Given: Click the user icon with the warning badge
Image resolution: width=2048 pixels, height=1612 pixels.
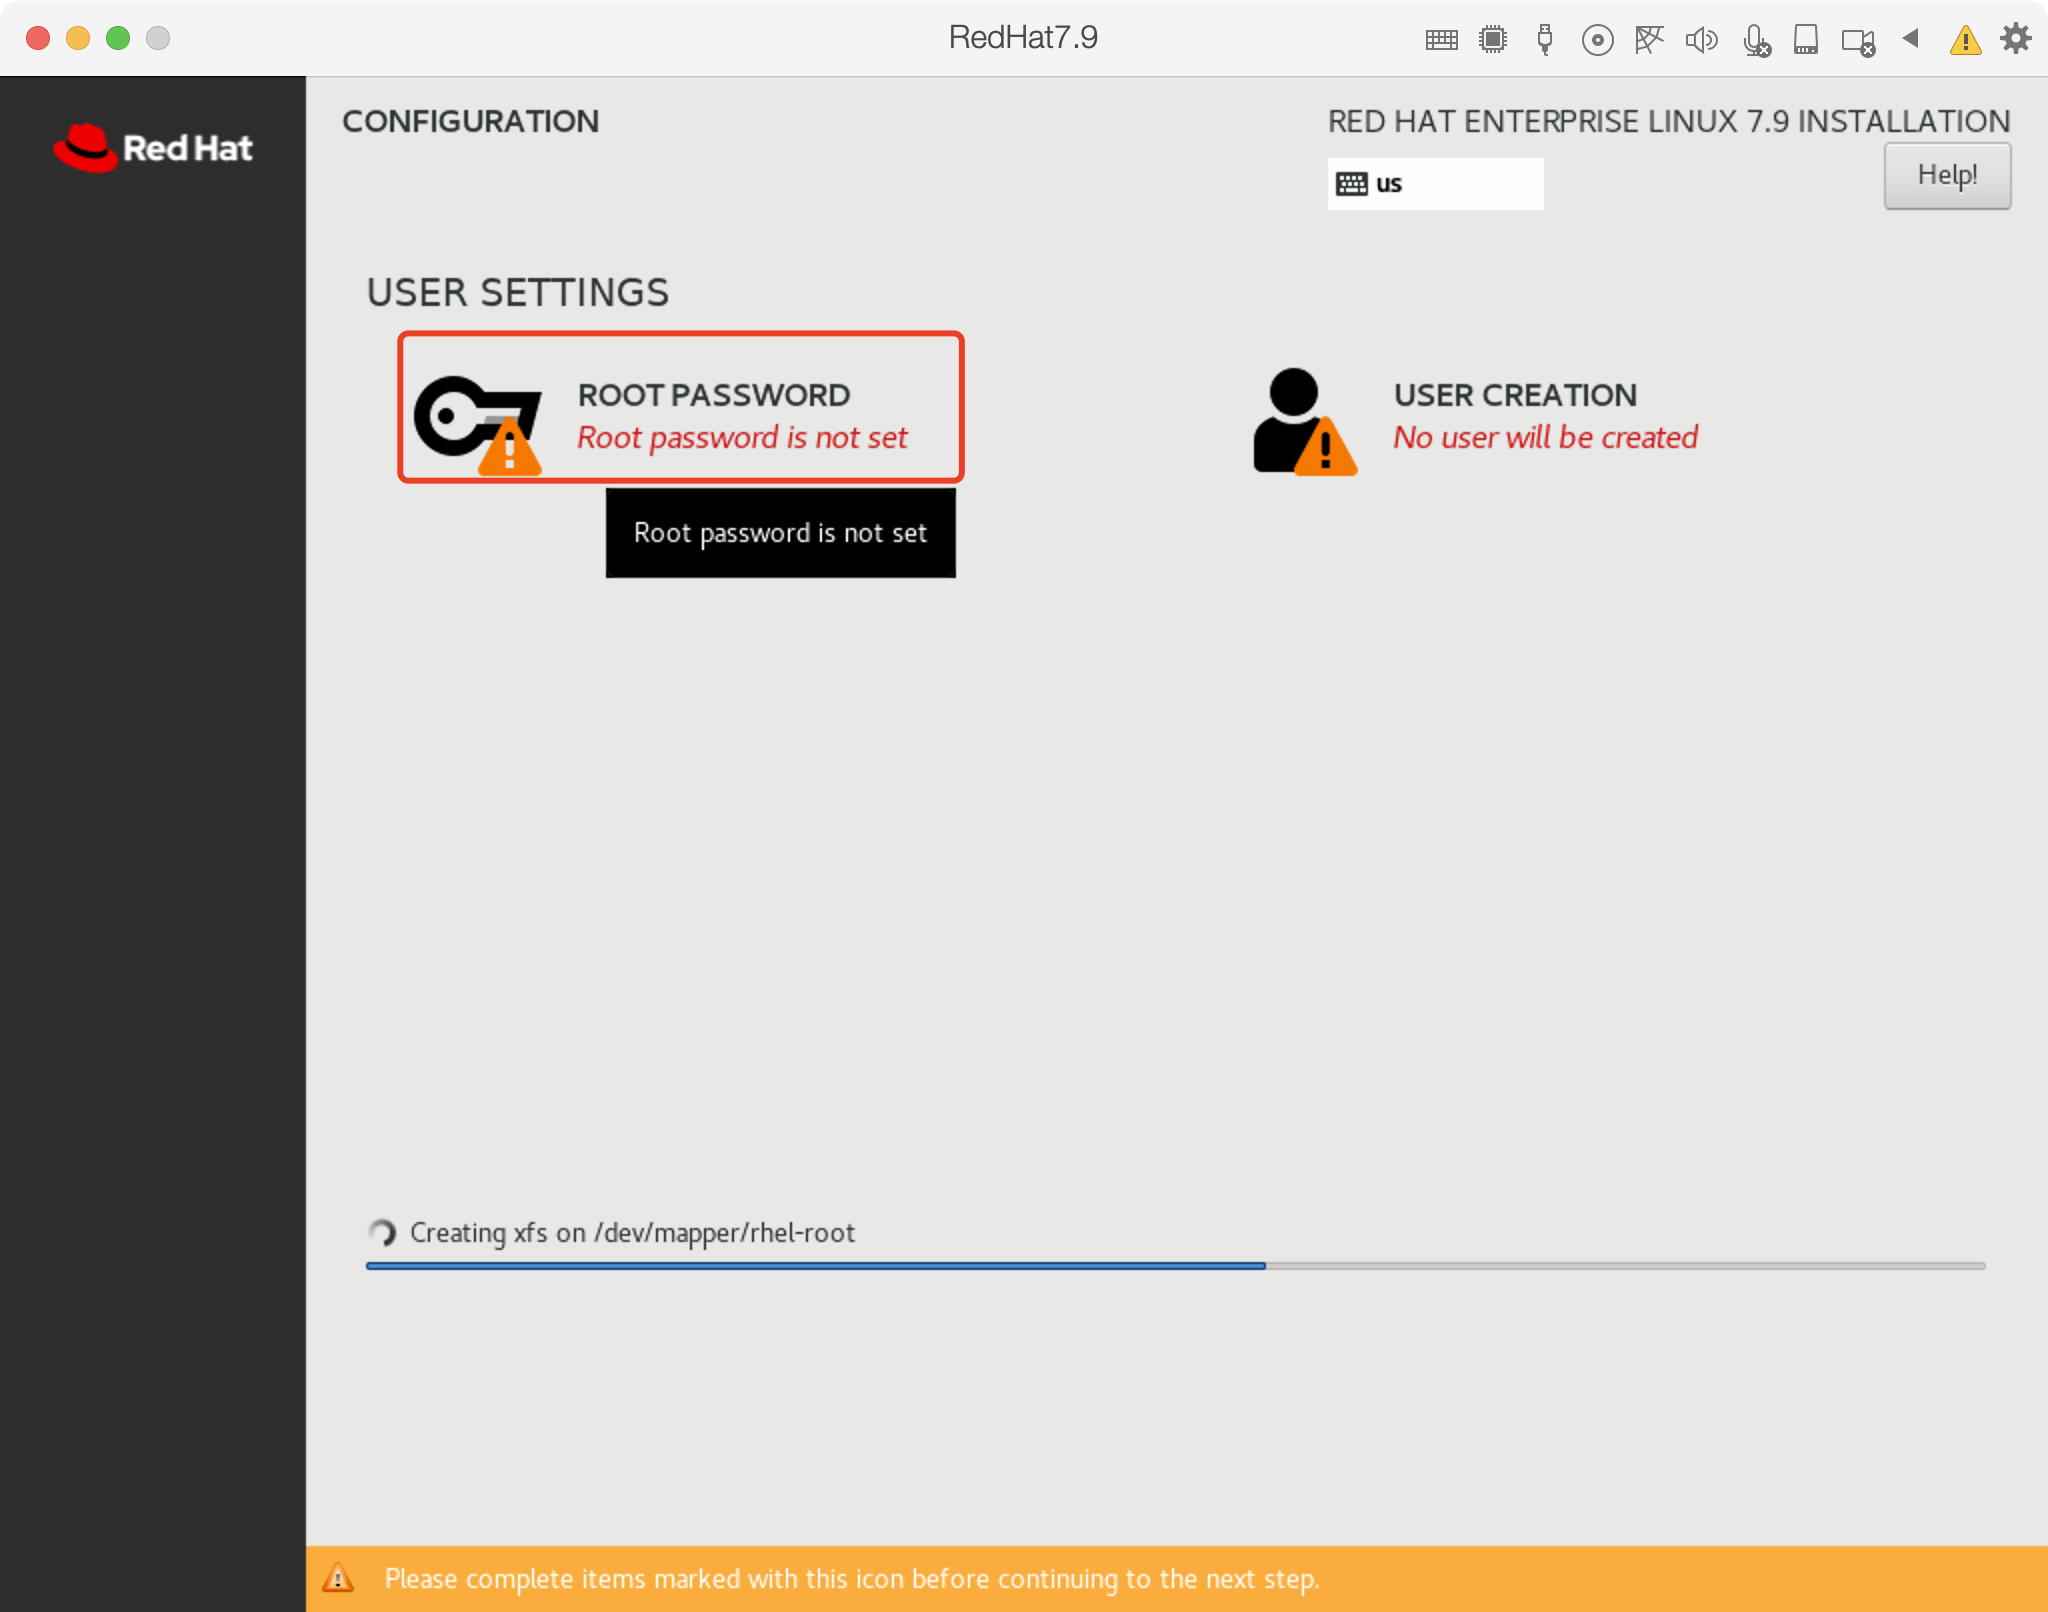Looking at the screenshot, I should [x=1303, y=420].
